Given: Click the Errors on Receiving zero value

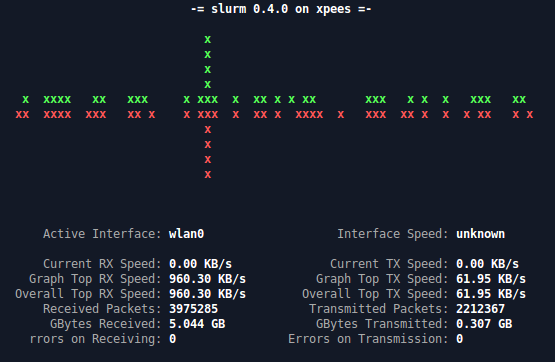Looking at the screenshot, I should tap(172, 339).
